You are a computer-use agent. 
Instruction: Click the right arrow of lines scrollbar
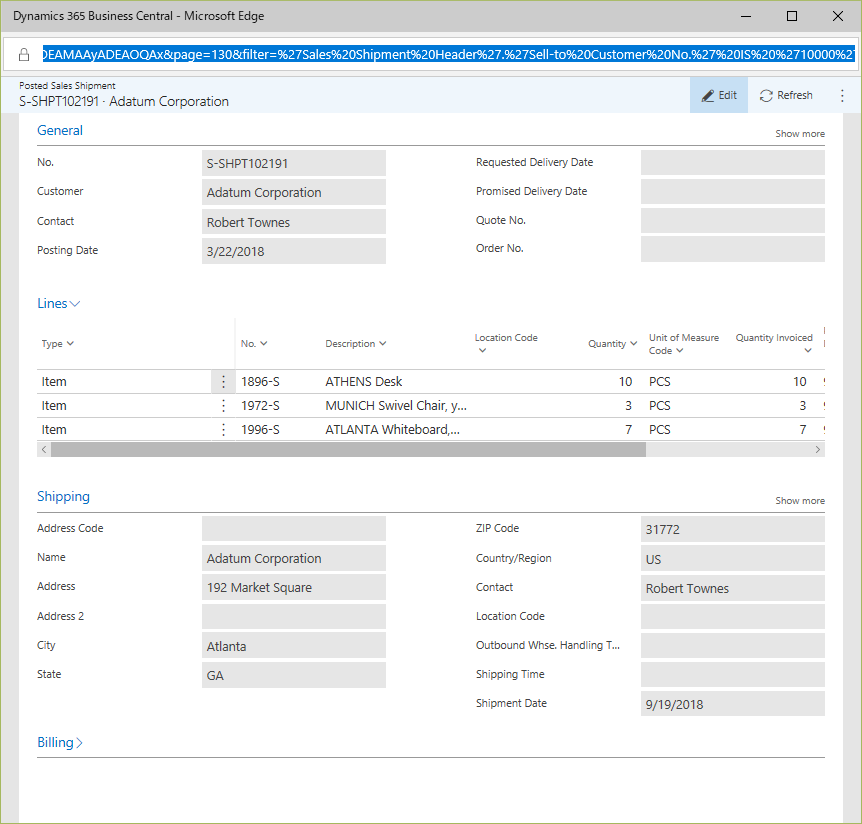[x=817, y=450]
